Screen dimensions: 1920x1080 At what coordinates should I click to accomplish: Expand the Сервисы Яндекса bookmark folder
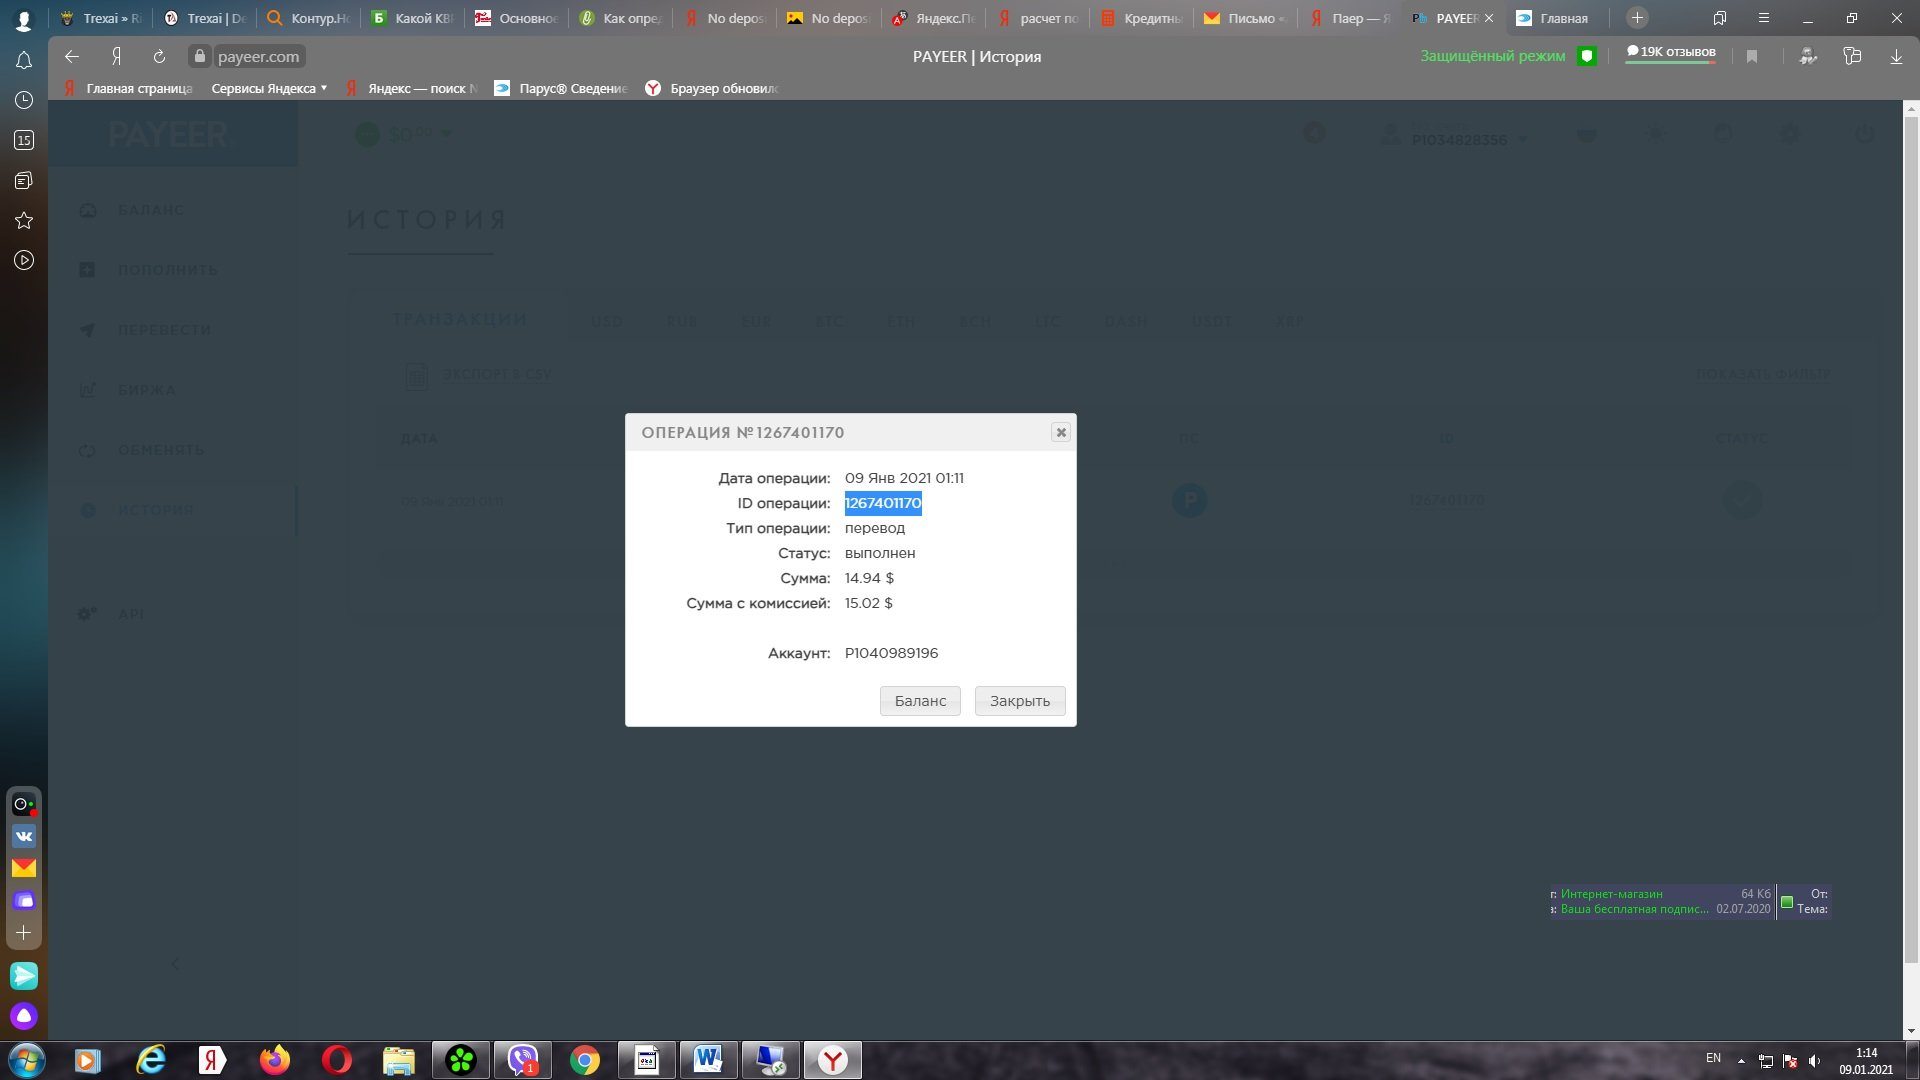click(x=269, y=88)
